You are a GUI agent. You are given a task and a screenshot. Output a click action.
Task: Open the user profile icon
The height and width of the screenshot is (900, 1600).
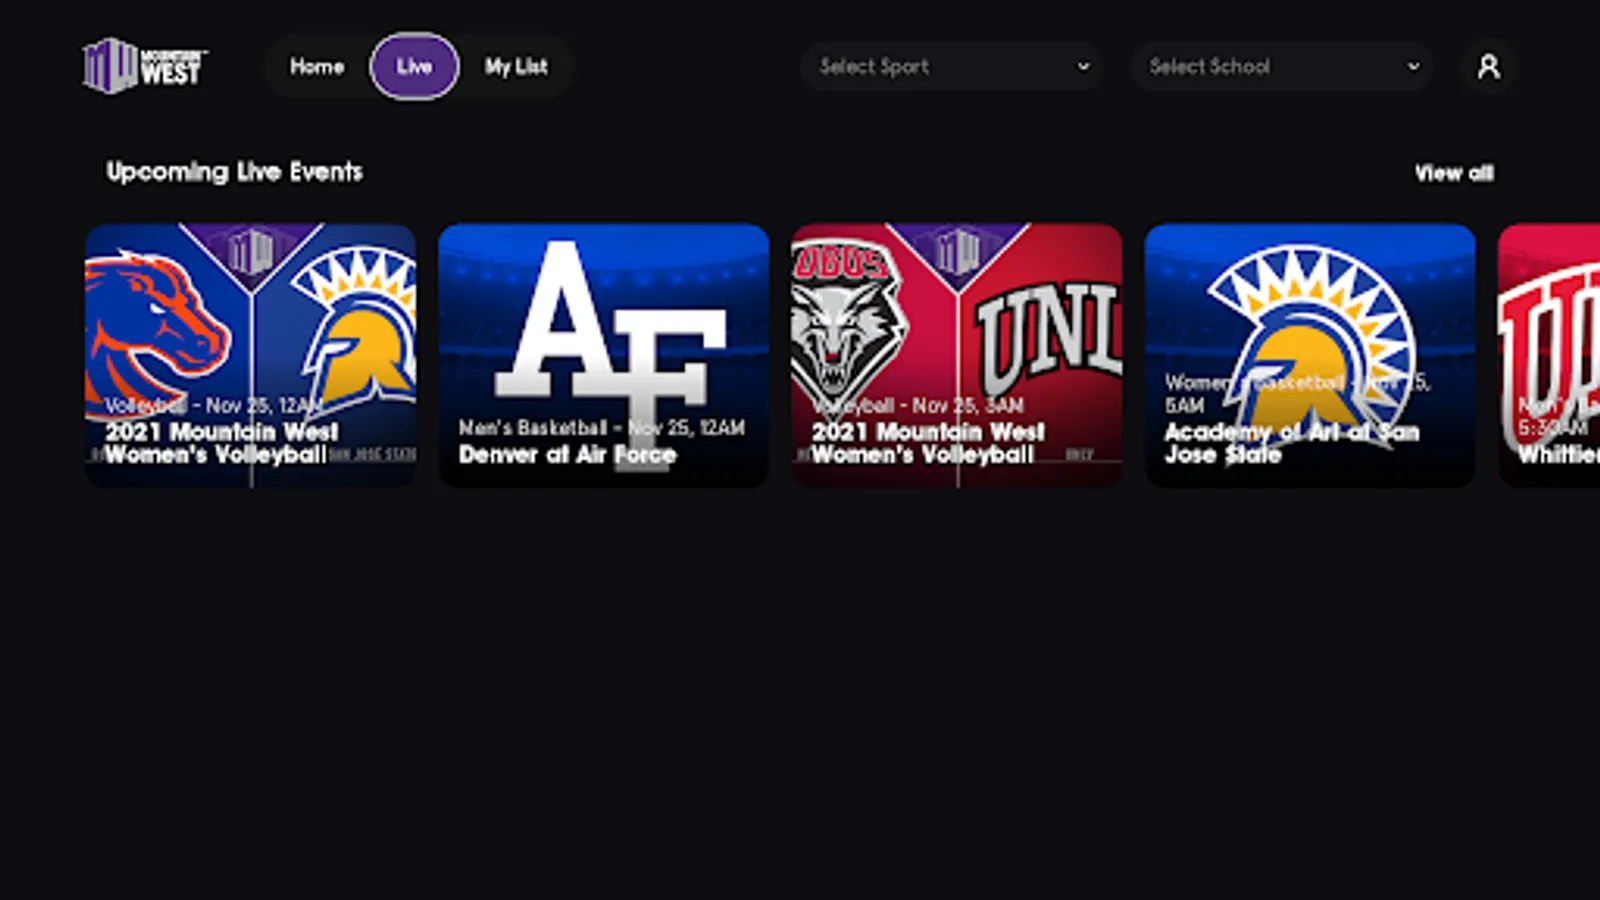[1488, 67]
